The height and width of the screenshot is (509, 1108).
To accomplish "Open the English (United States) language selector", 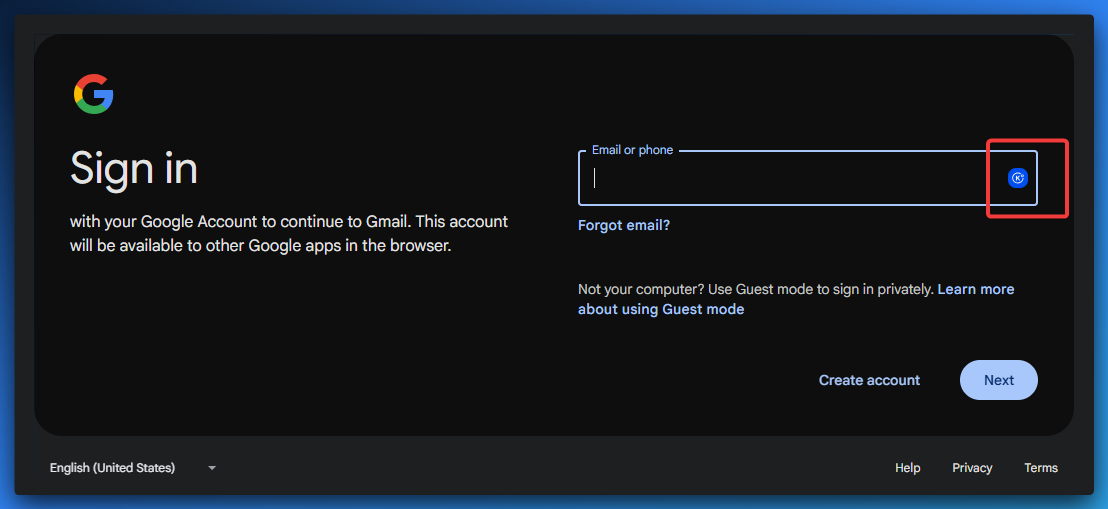I will click(112, 467).
